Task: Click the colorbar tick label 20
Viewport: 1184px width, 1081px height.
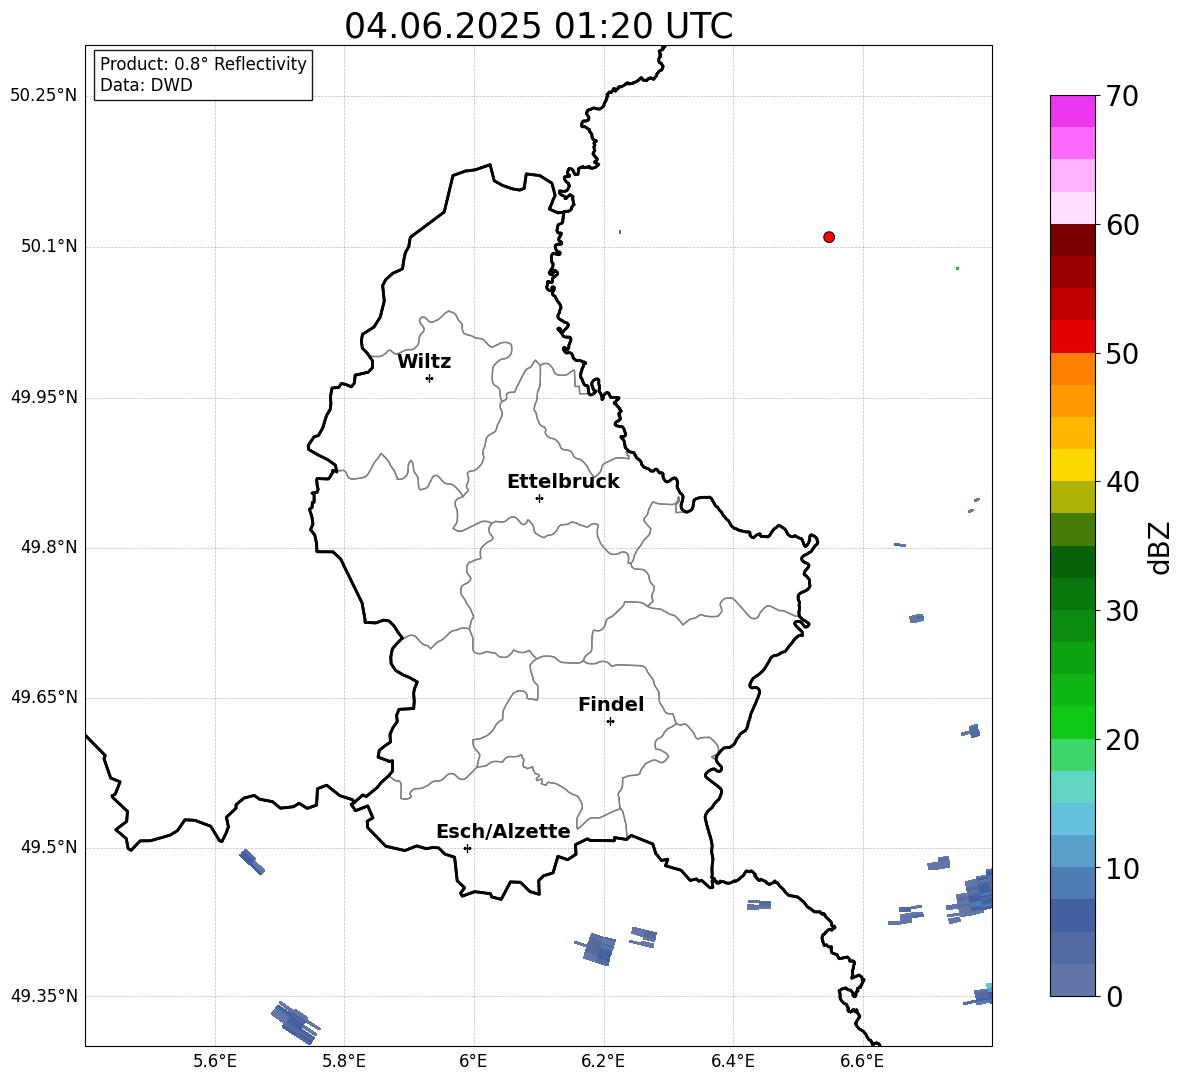Action: 1122,740
